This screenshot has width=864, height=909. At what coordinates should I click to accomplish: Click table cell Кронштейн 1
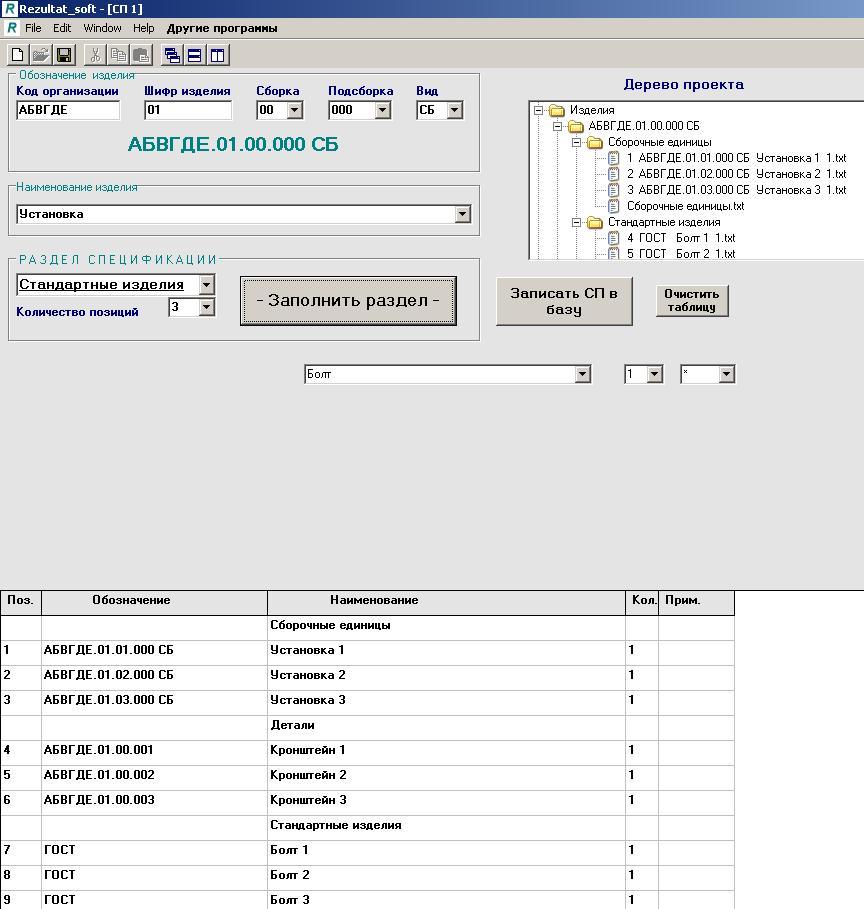446,752
